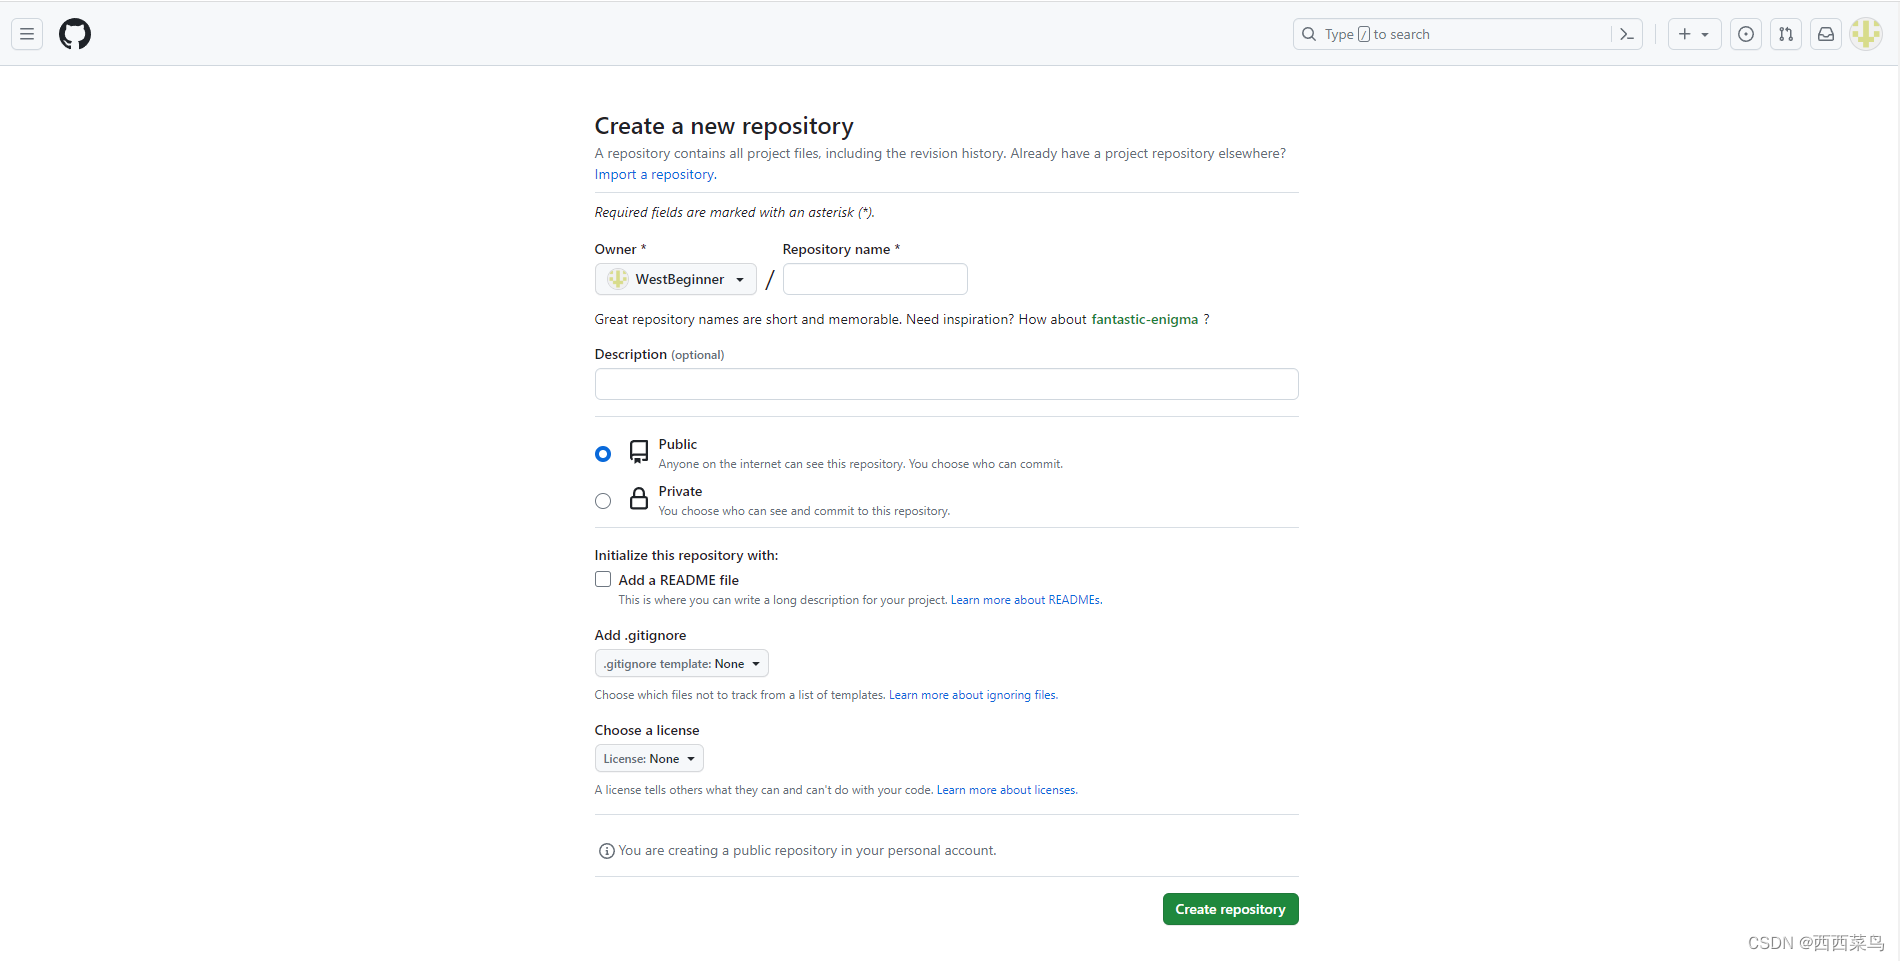Focus the Description input field
Image resolution: width=1900 pixels, height=961 pixels.
(946, 384)
